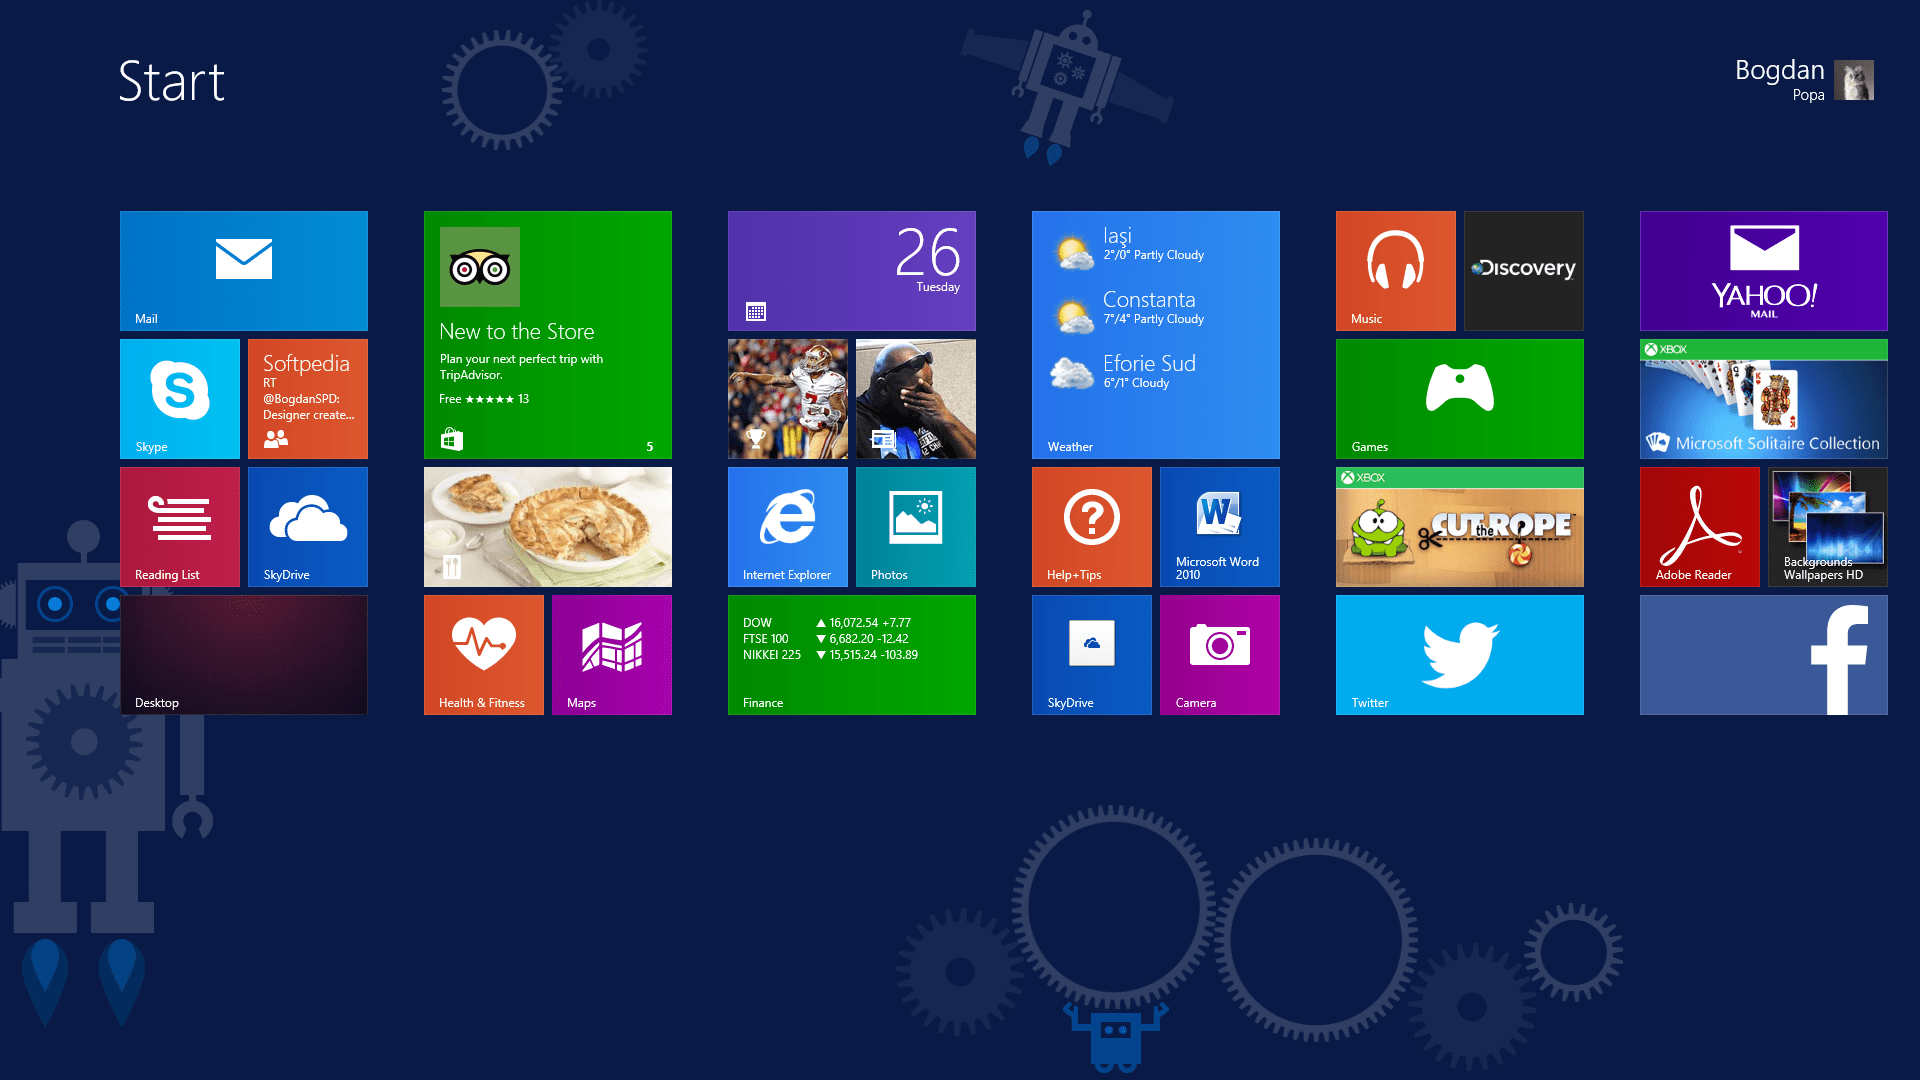Screen dimensions: 1920x1080
Task: Open the Facebook tile
Action: click(1764, 654)
